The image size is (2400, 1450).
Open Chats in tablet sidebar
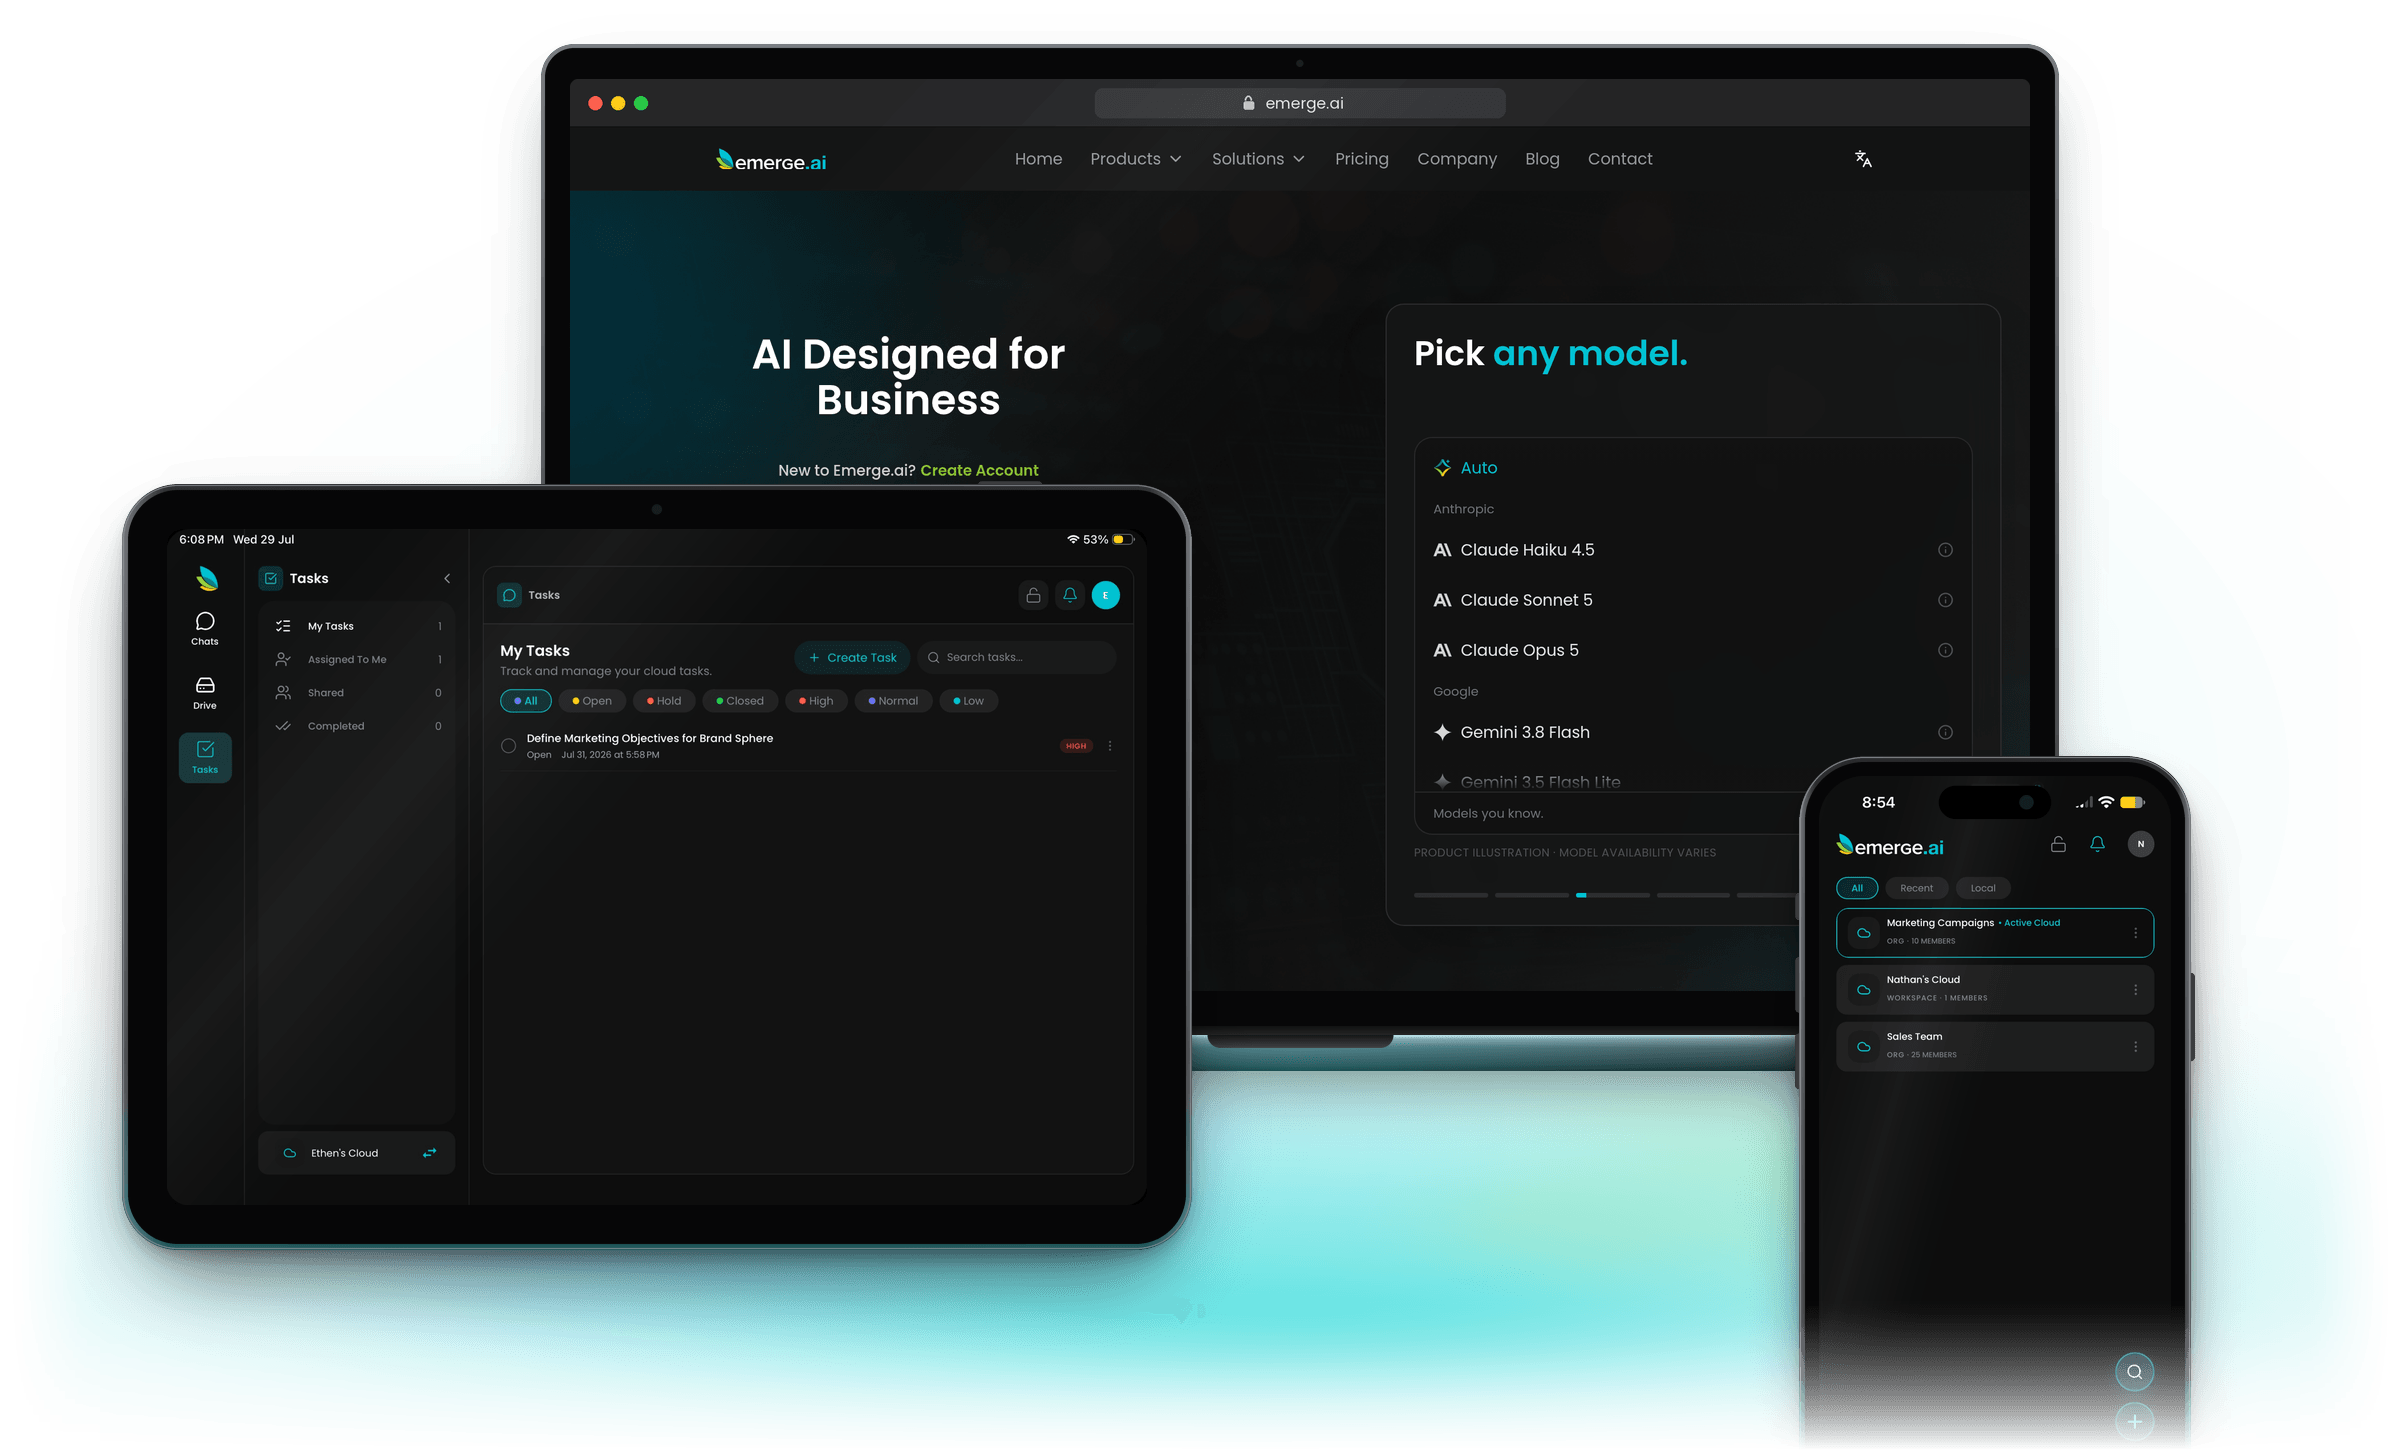pyautogui.click(x=205, y=629)
